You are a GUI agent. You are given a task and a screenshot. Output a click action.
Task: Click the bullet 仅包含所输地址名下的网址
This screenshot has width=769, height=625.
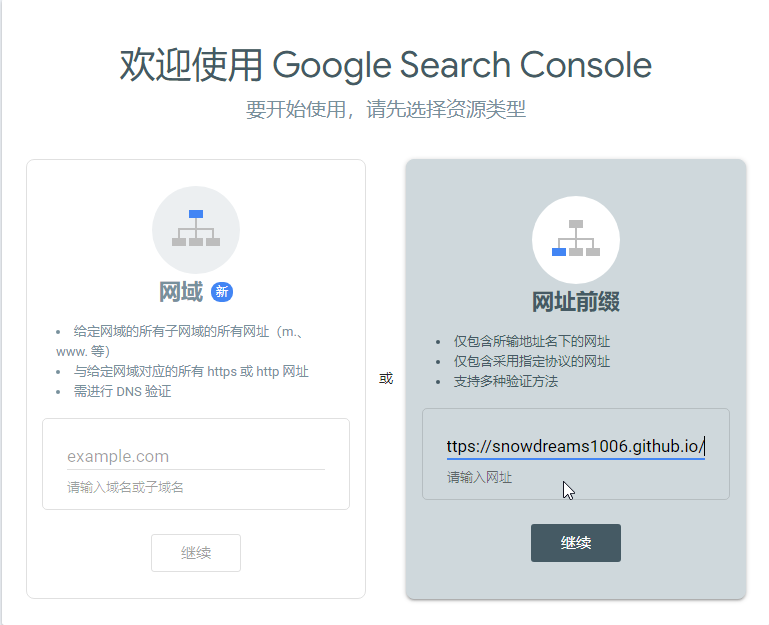pyautogui.click(x=531, y=341)
